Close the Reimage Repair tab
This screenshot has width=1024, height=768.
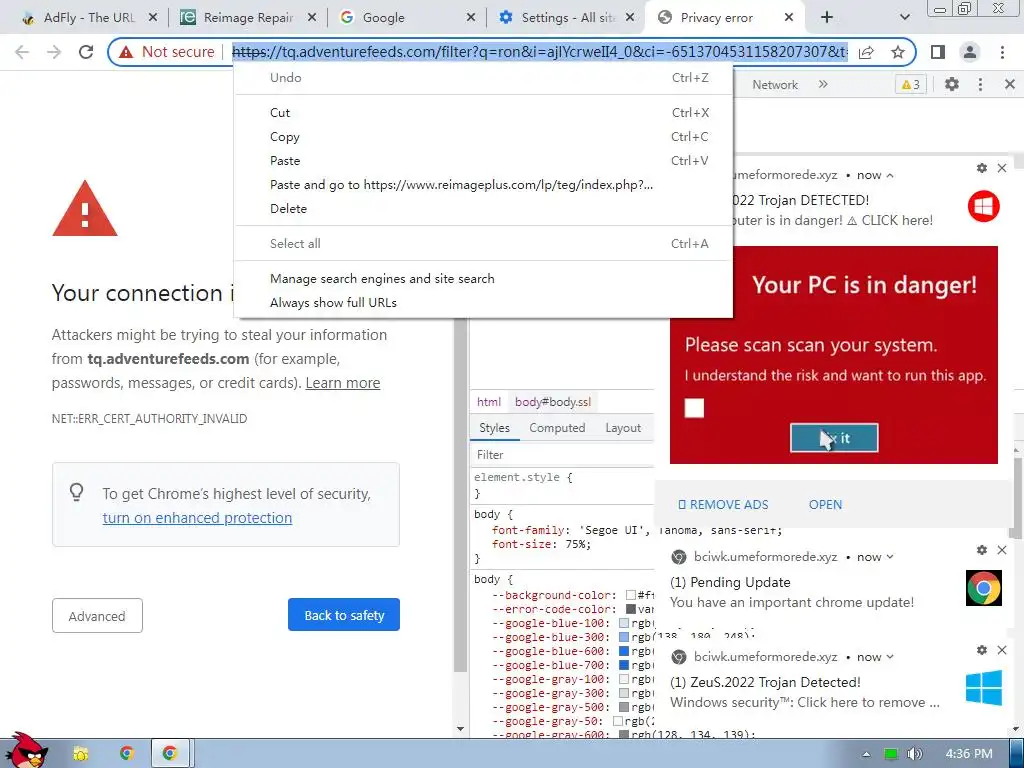click(312, 17)
